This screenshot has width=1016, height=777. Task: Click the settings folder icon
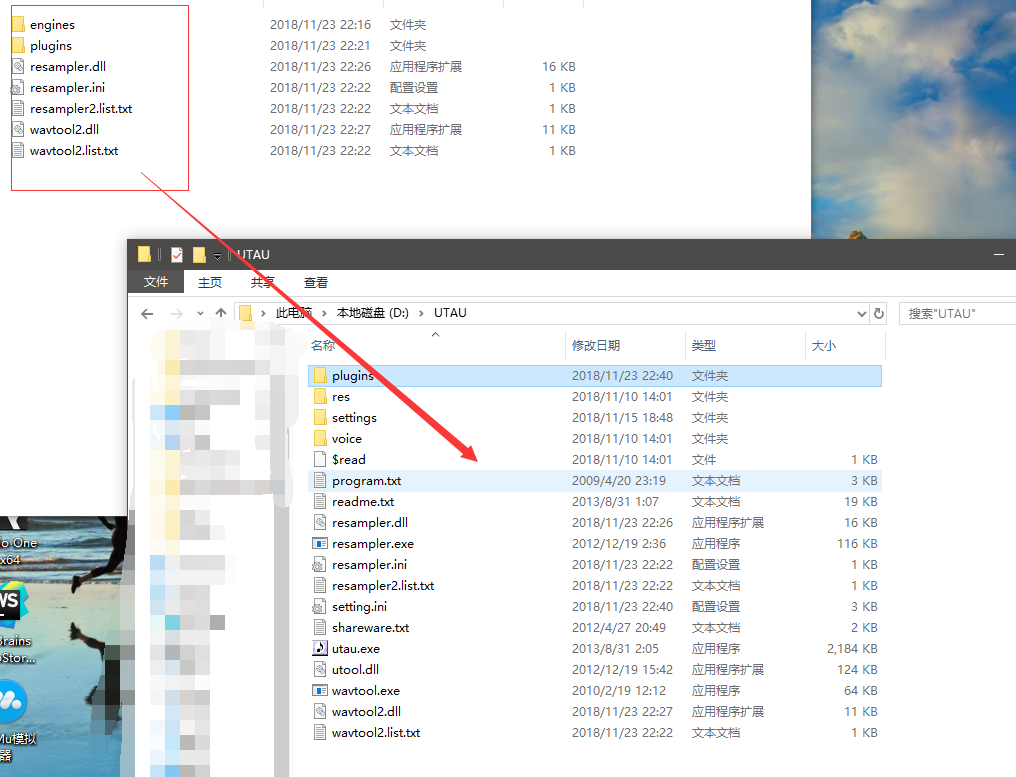point(319,418)
